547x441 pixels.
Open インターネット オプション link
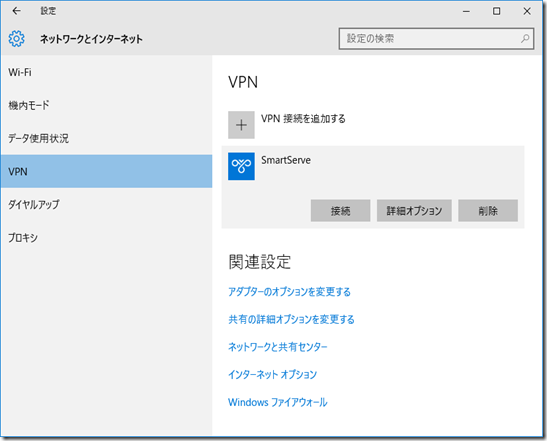click(272, 374)
